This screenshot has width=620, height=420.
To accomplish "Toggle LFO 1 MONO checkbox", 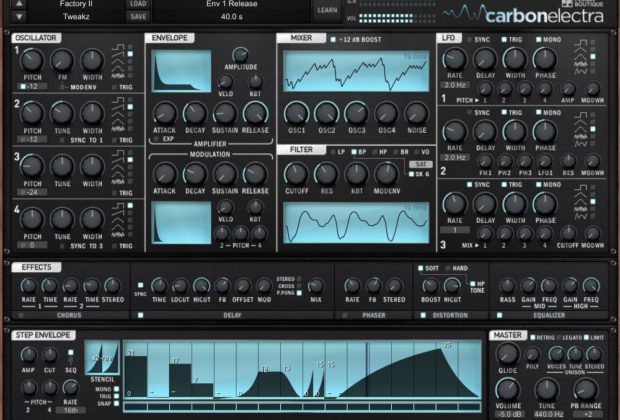I will pos(538,40).
